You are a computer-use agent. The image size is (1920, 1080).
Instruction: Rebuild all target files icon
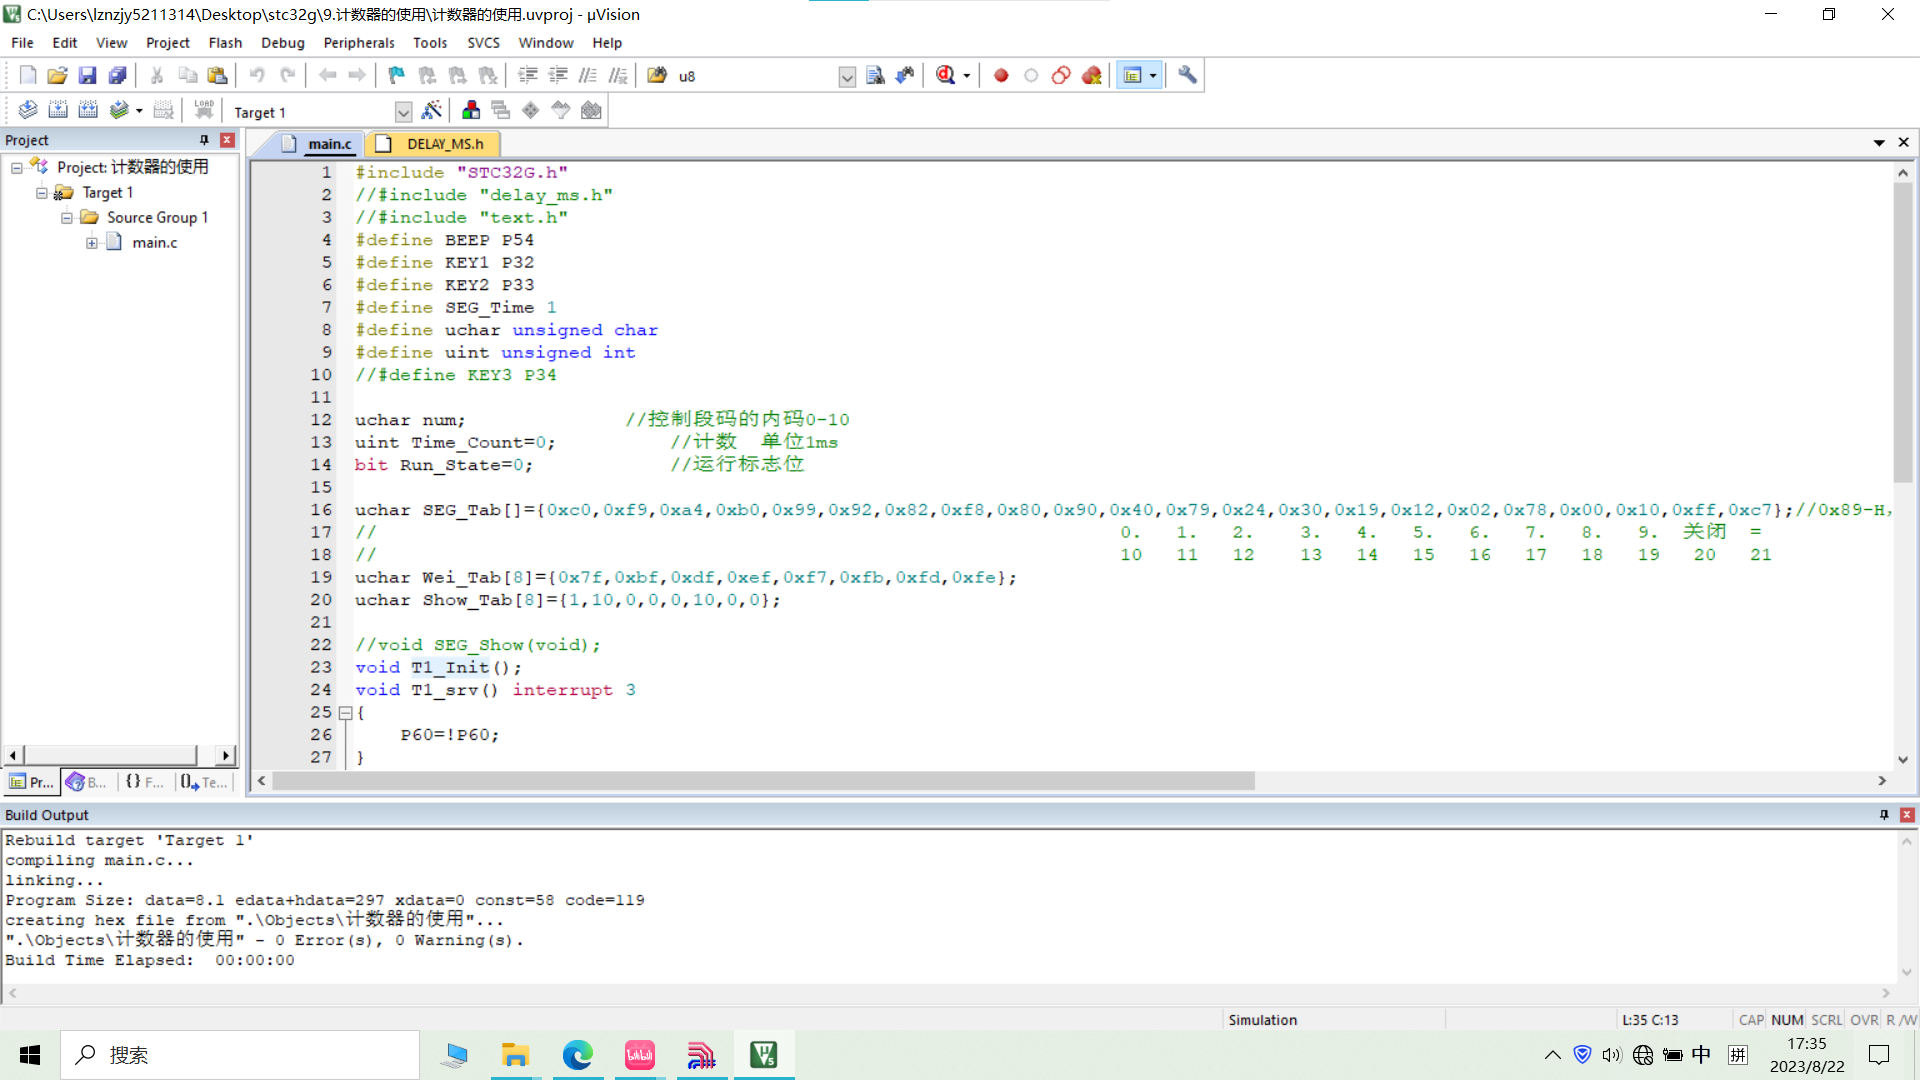(x=88, y=110)
